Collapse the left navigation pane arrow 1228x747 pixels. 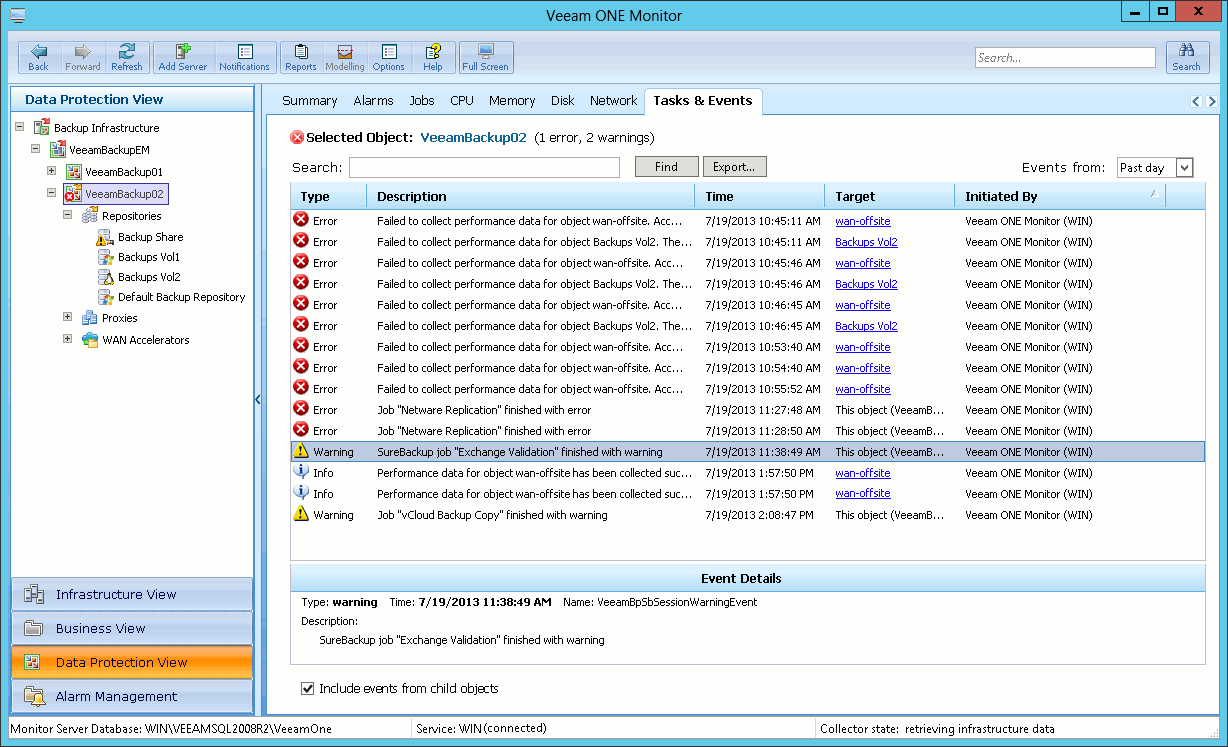[257, 400]
